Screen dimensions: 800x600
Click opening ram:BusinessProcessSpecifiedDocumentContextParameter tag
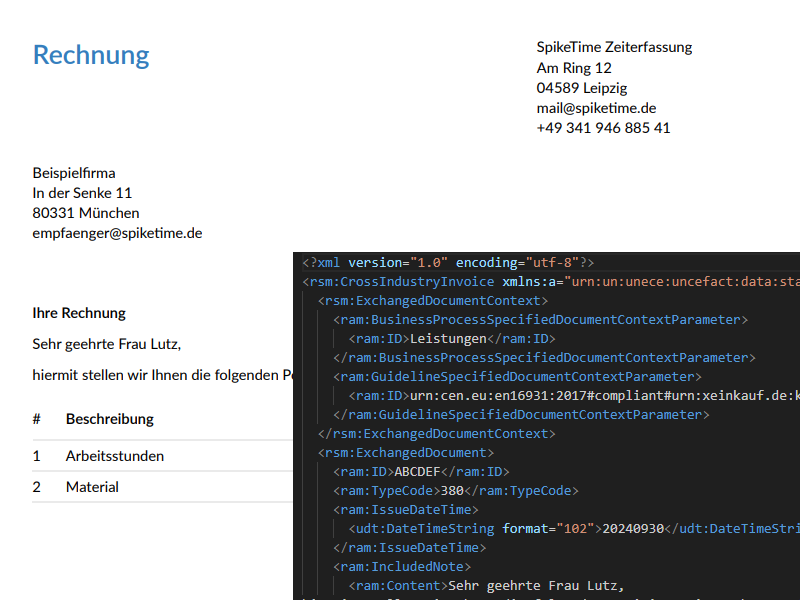[540, 320]
